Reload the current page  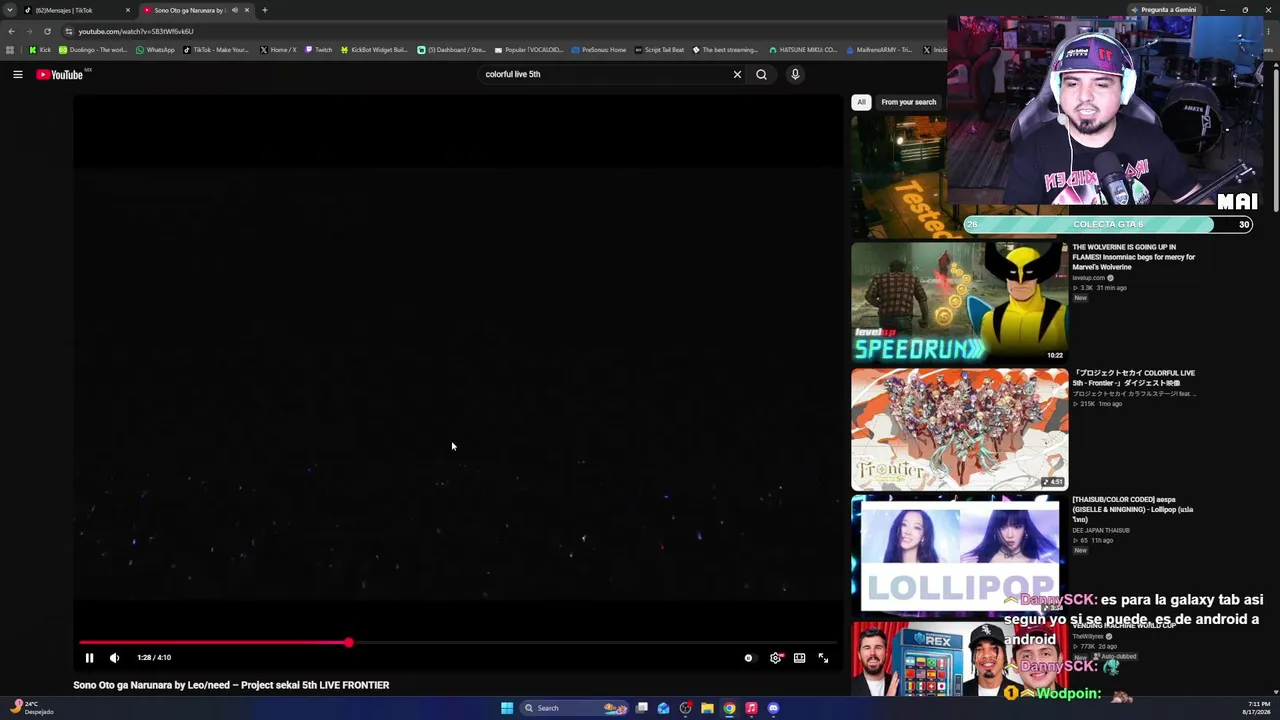coord(47,31)
